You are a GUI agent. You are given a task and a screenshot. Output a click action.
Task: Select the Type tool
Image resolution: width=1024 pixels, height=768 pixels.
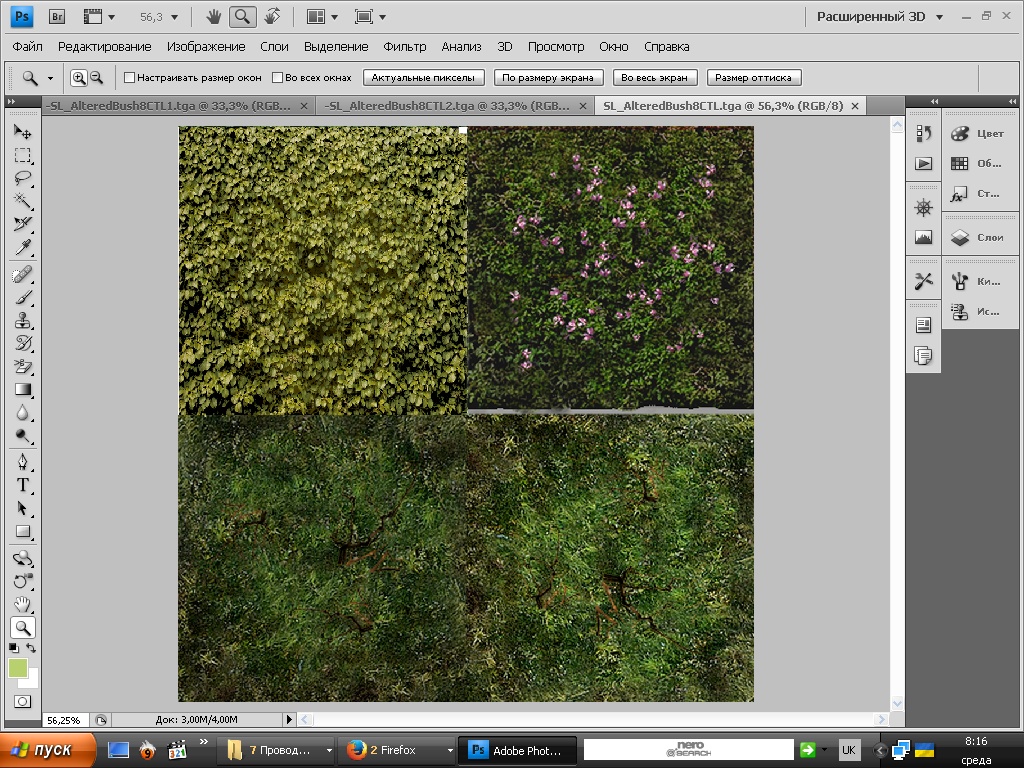[x=22, y=485]
